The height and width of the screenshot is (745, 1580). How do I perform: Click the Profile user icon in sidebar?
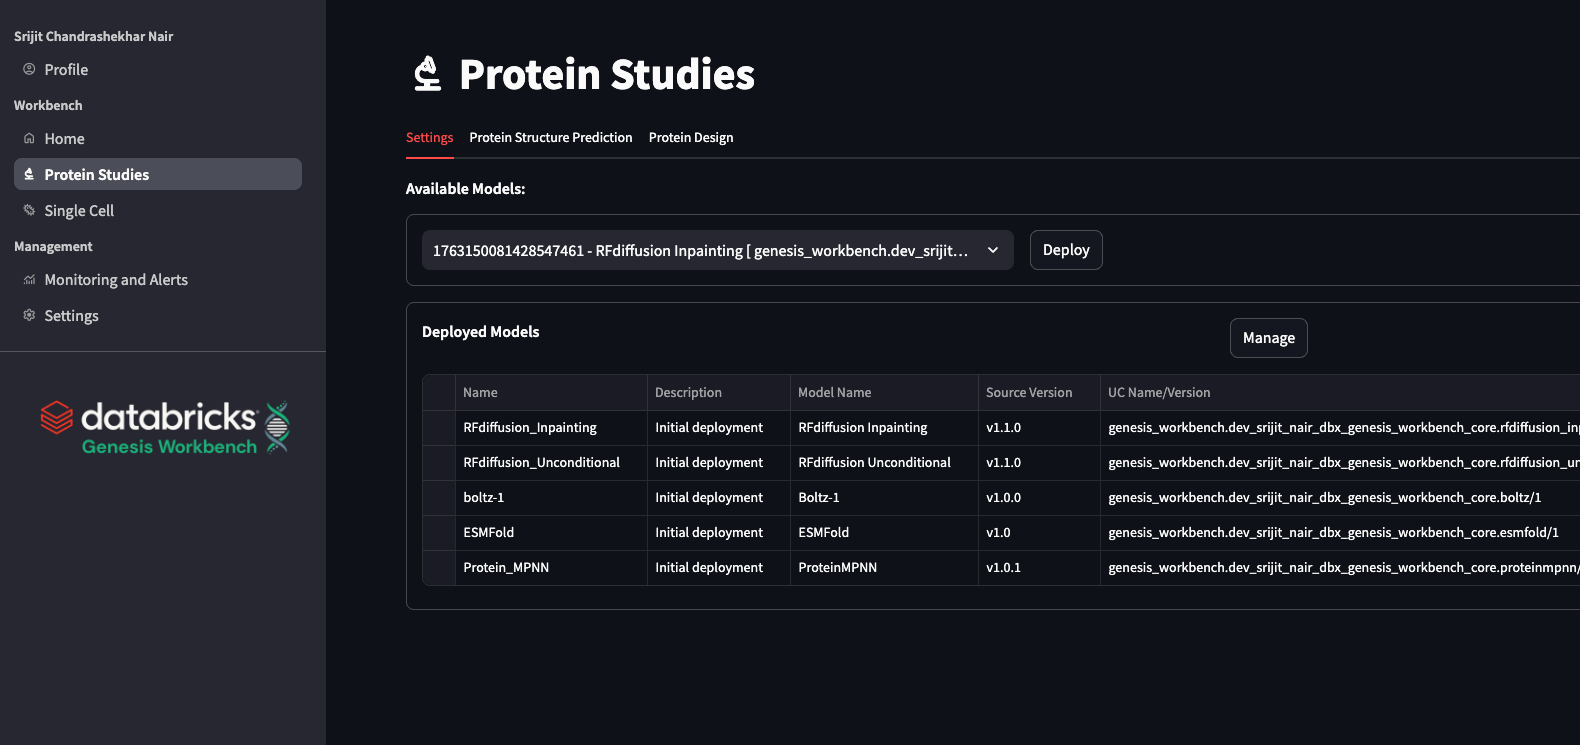(29, 69)
